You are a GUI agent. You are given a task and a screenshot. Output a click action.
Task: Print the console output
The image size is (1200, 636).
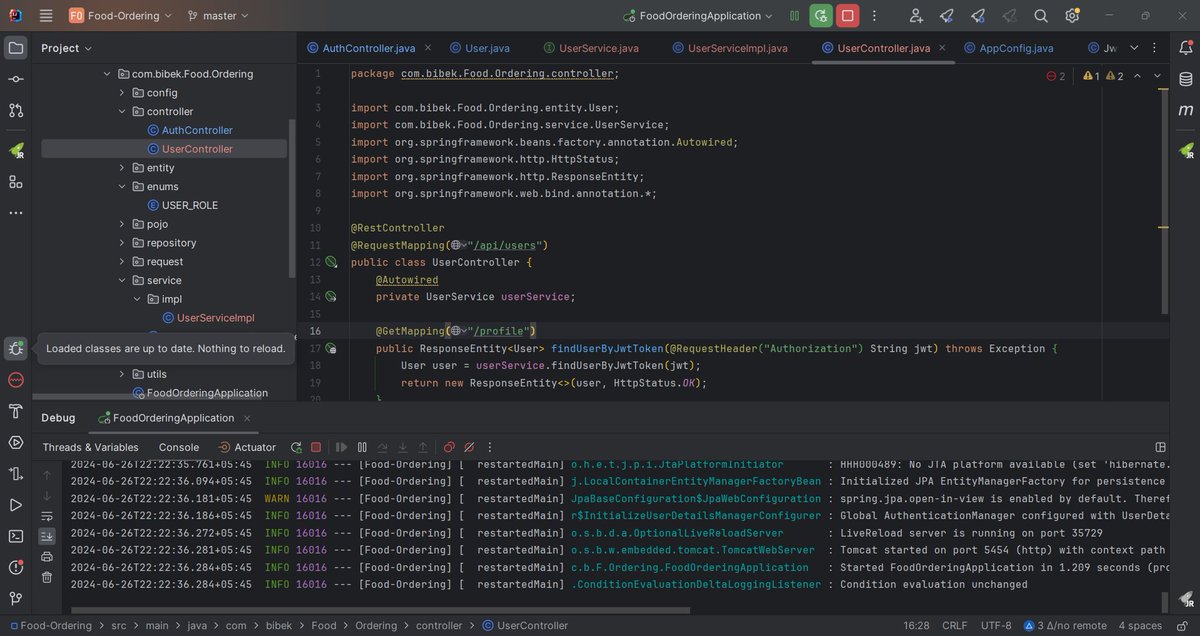click(x=46, y=557)
